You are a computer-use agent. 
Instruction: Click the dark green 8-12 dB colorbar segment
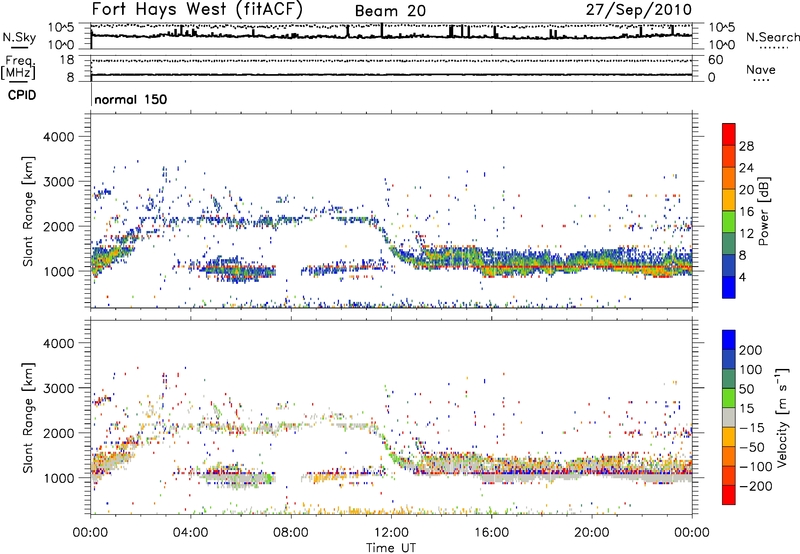click(x=729, y=244)
